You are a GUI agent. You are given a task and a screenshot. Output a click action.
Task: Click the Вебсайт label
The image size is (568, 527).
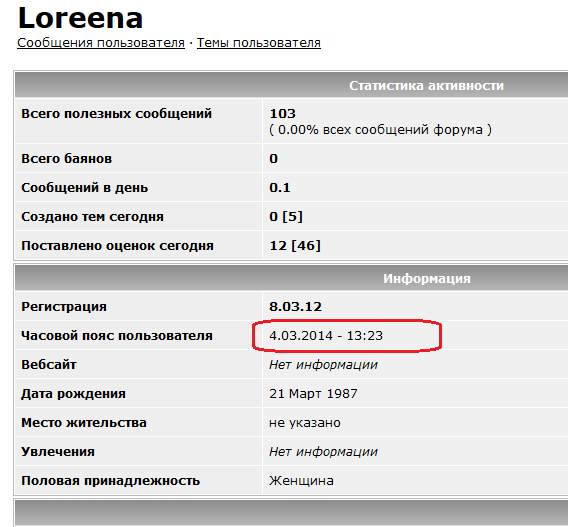49,365
